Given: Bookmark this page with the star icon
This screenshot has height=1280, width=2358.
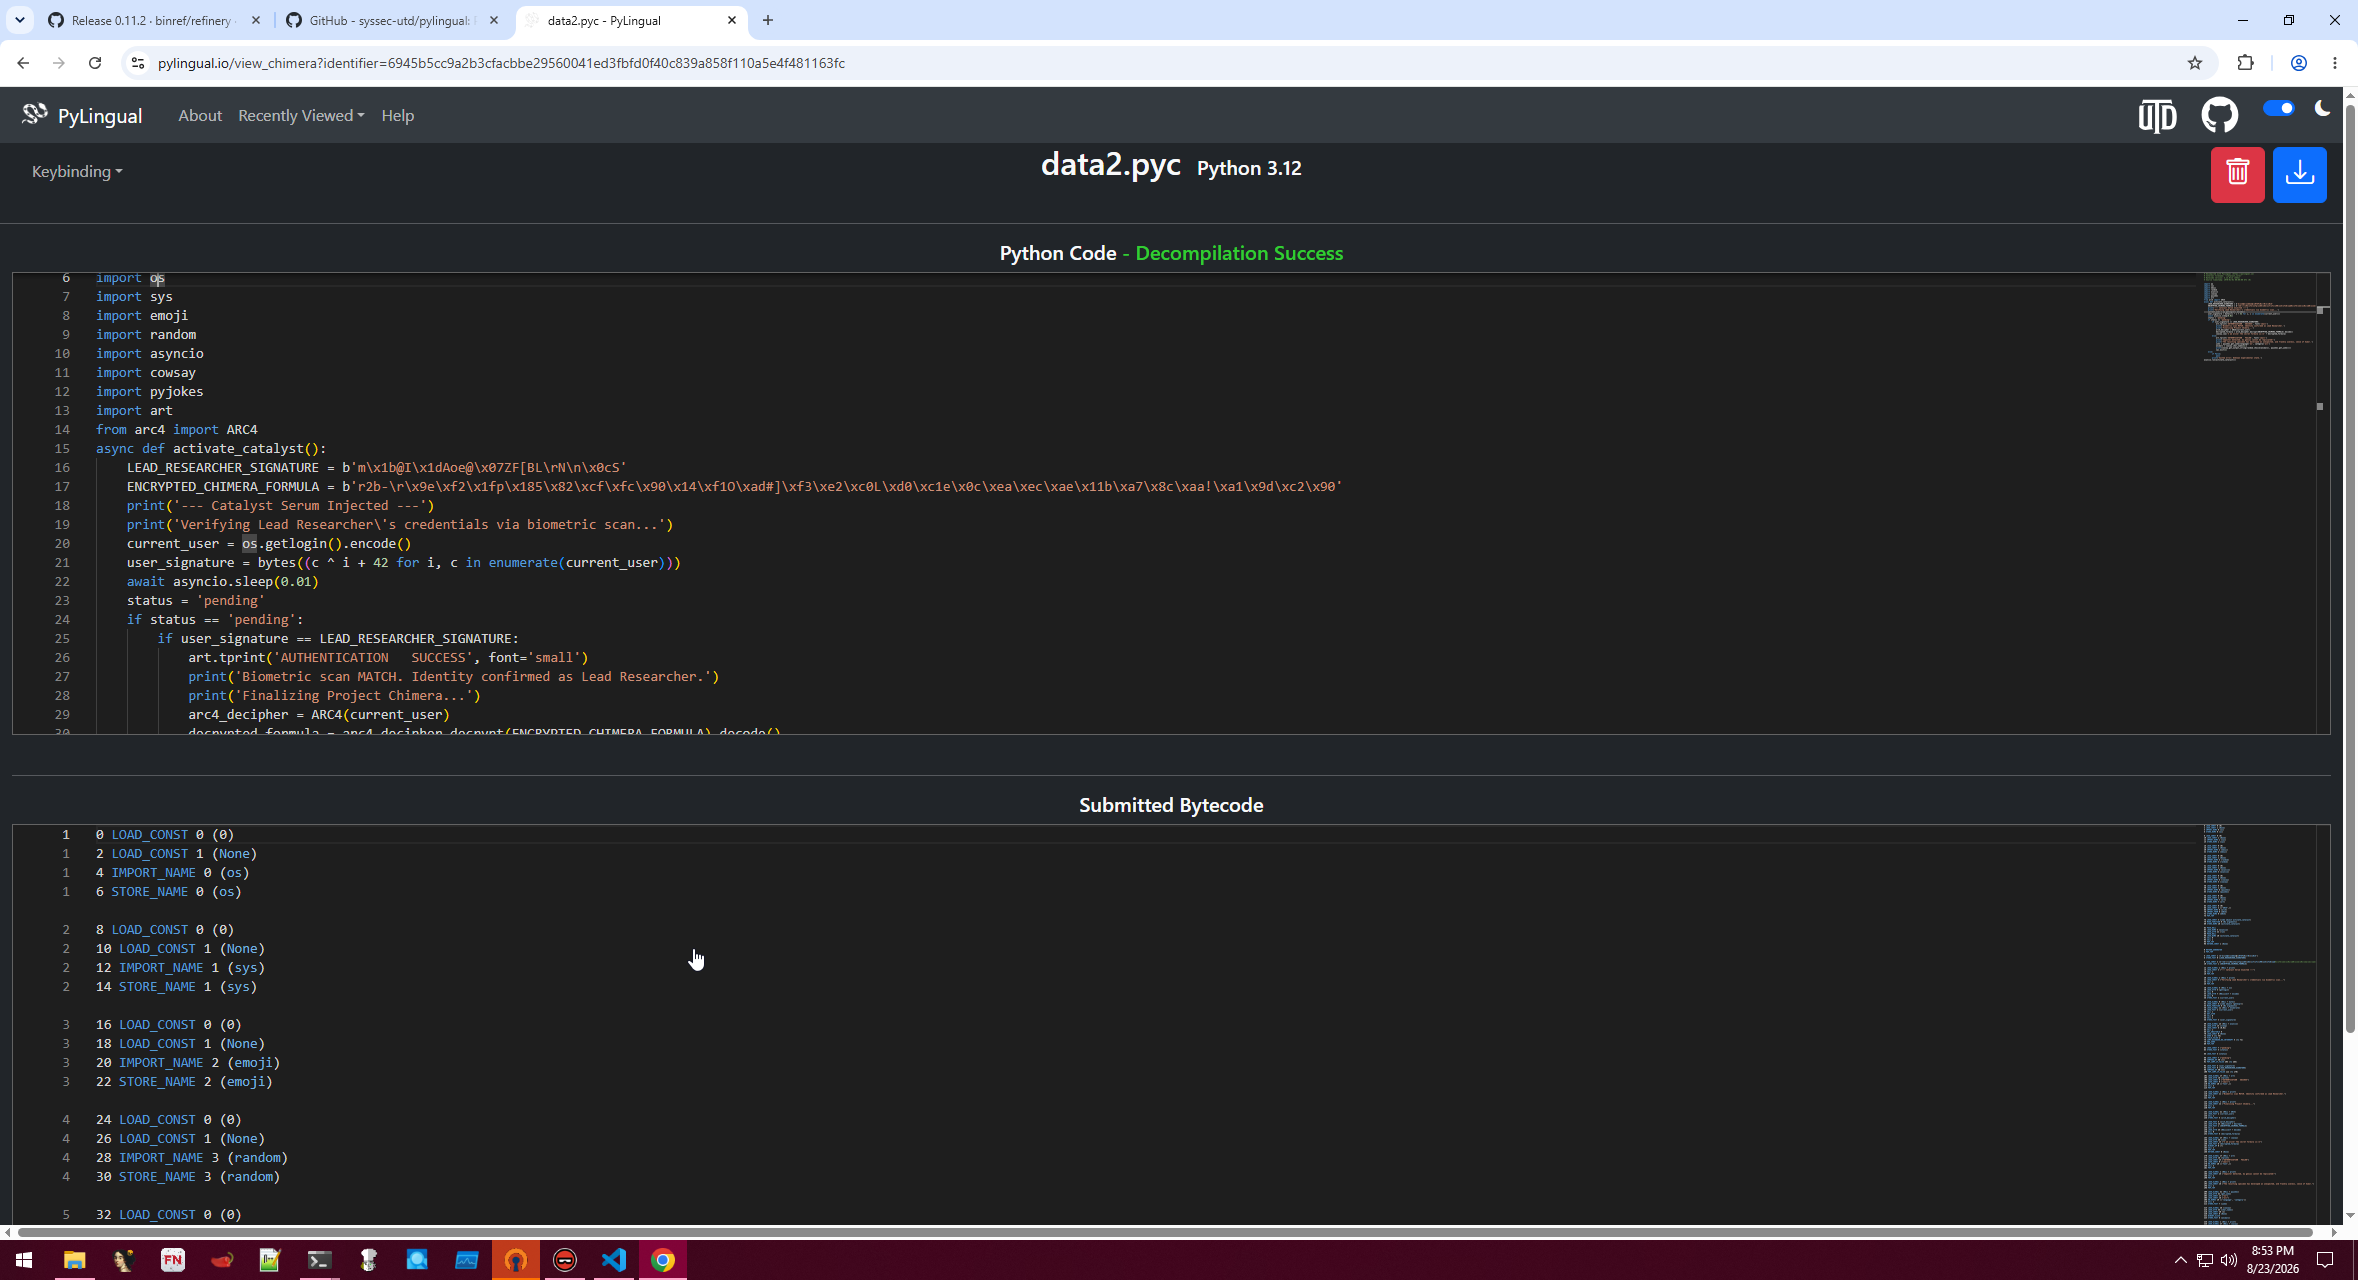Looking at the screenshot, I should (x=2194, y=63).
